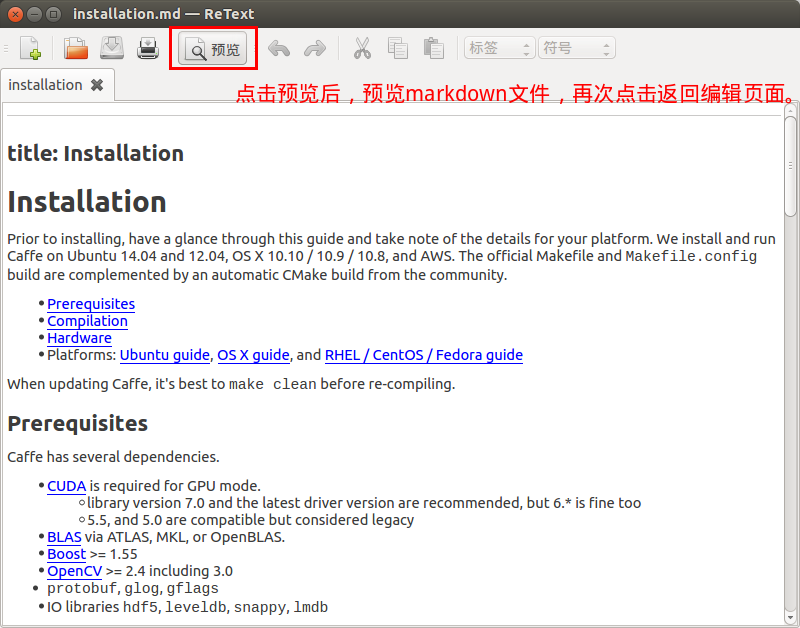
Task: Click the toolbar drag handle grip
Action: (x=6, y=49)
